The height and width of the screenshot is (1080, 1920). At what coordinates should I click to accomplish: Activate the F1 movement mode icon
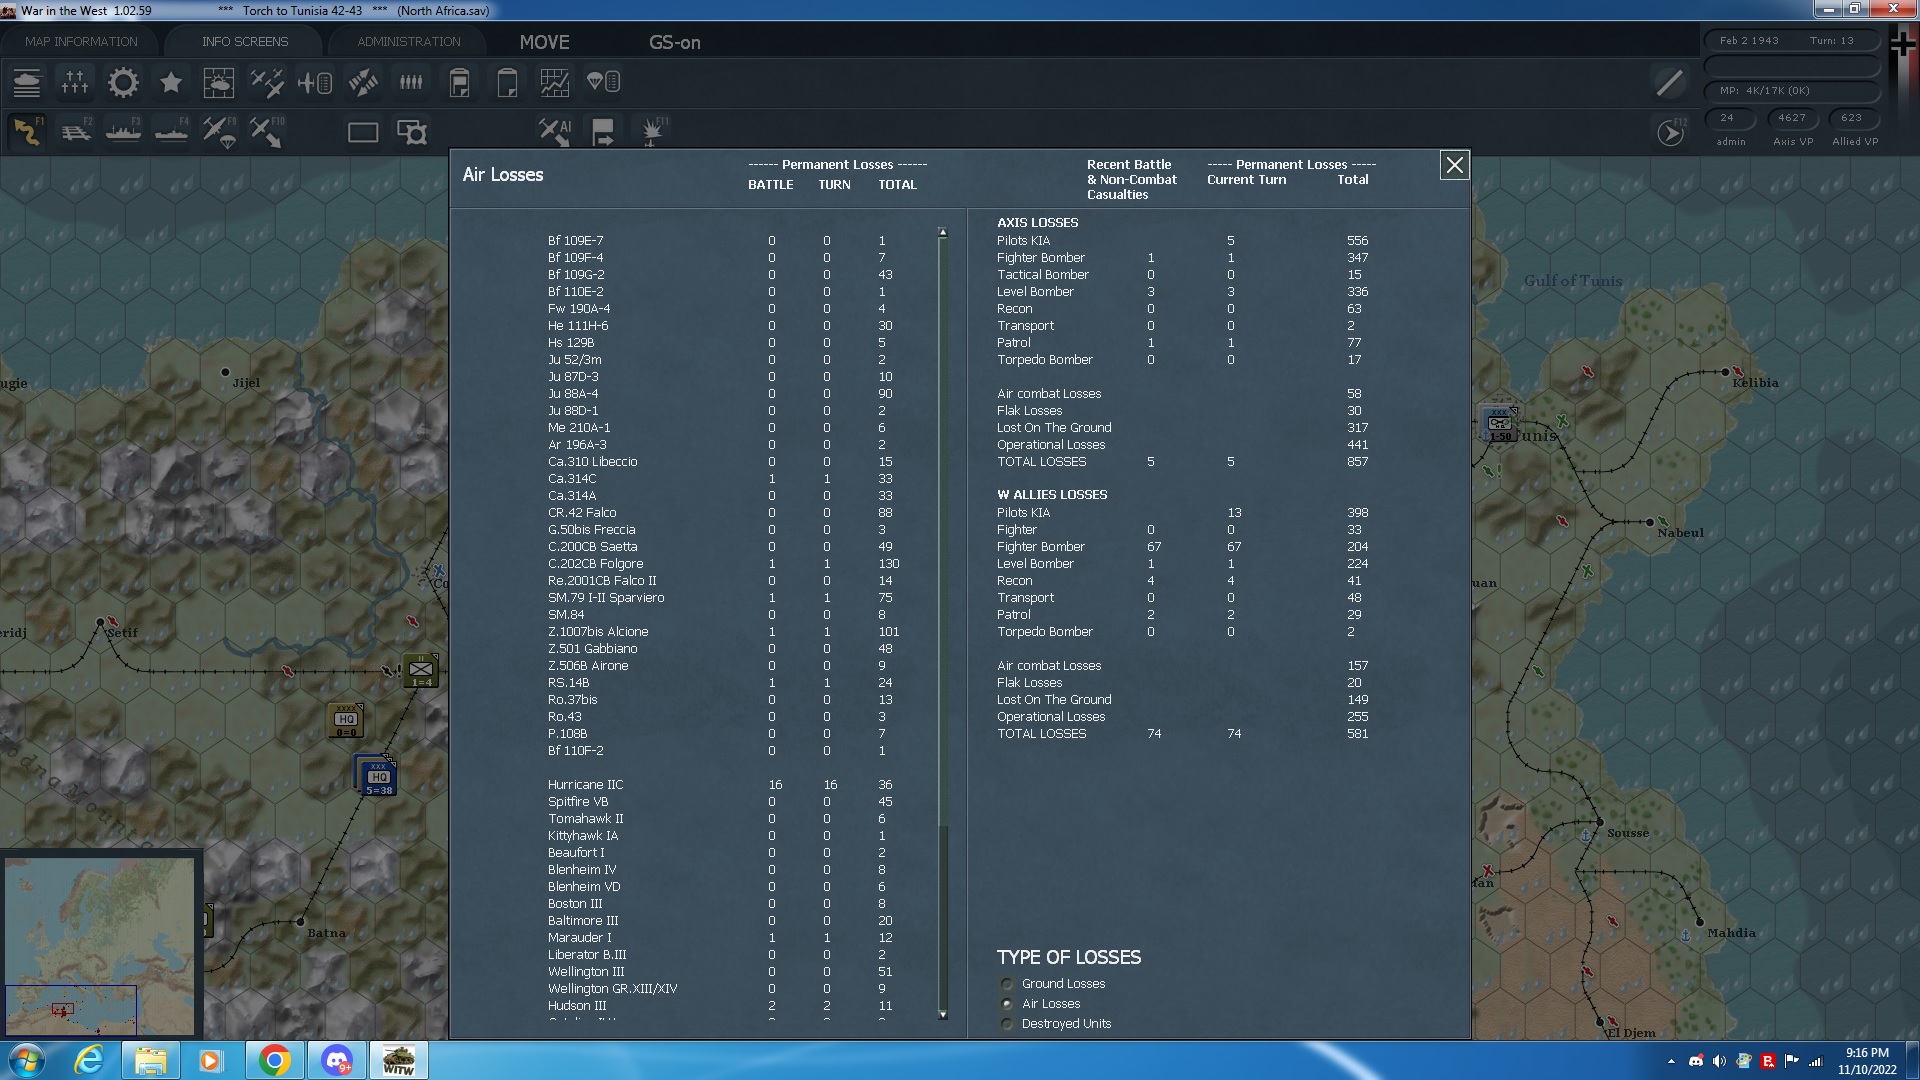(27, 131)
